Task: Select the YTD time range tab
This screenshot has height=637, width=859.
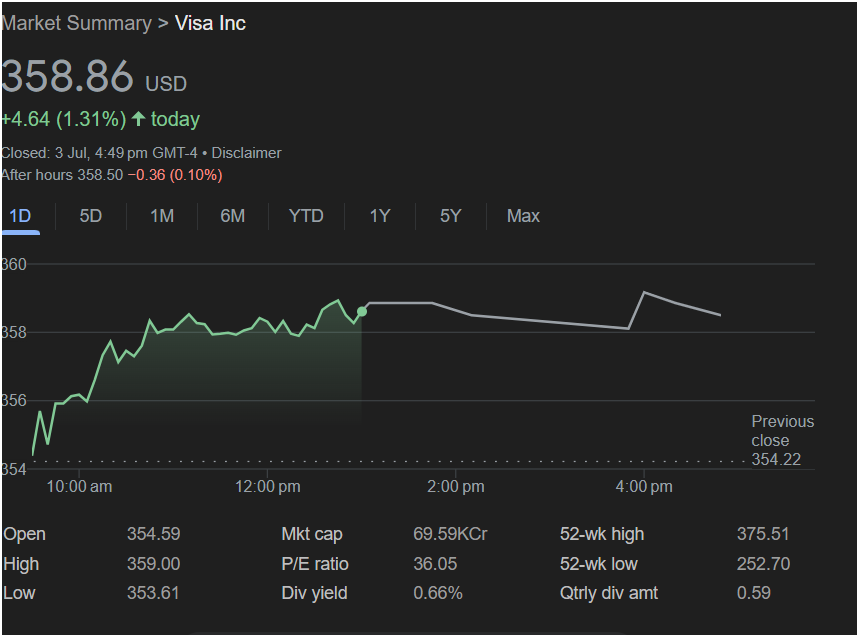Action: [306, 216]
